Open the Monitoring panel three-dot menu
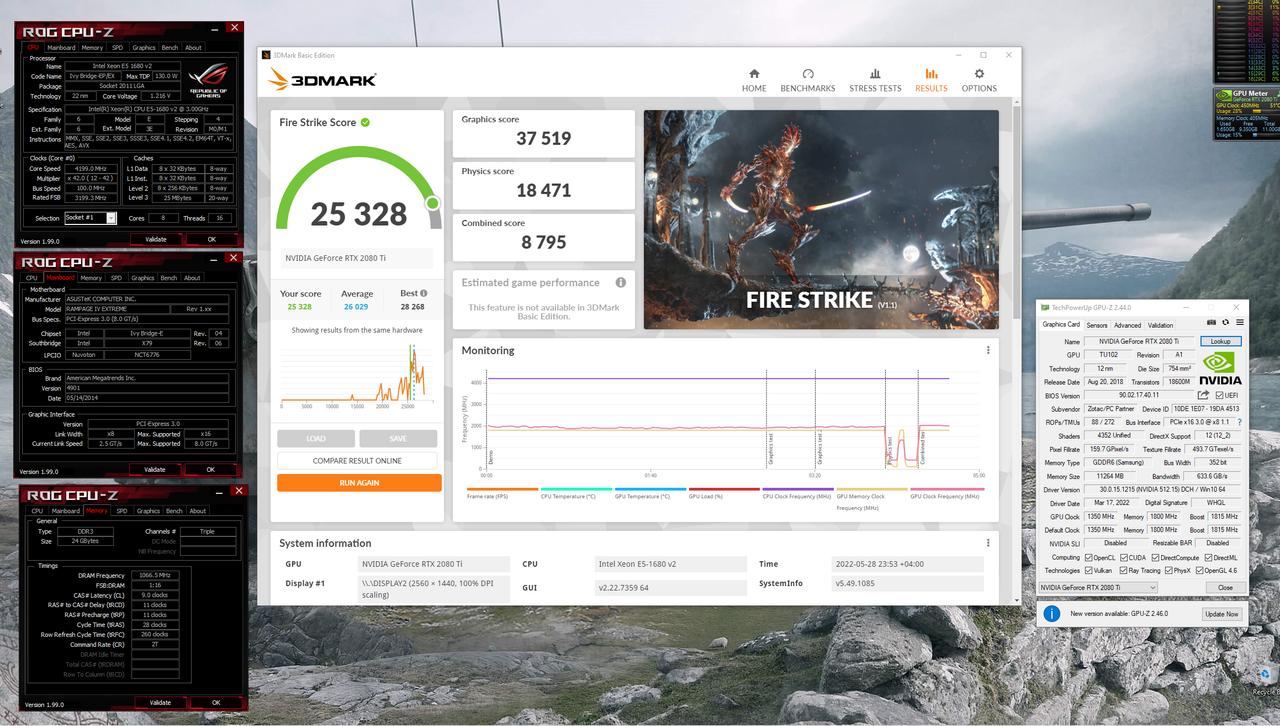This screenshot has height=726, width=1280. pos(988,351)
